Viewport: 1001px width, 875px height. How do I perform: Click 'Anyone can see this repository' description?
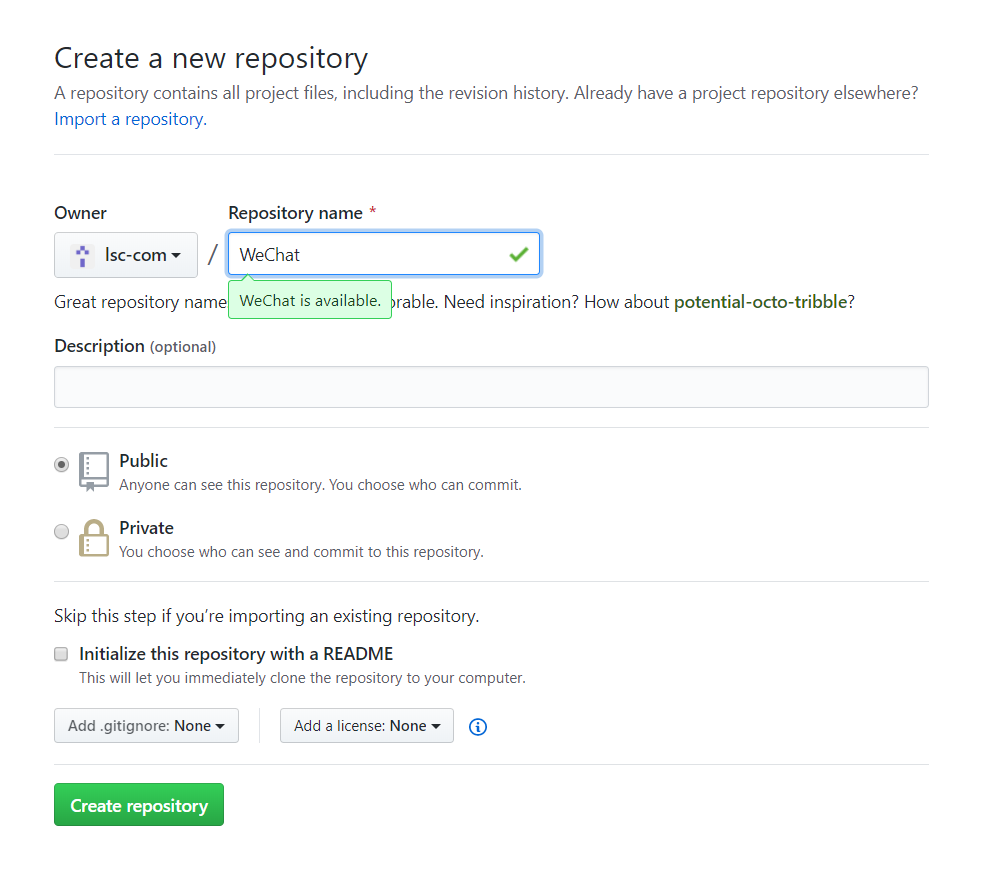tap(320, 485)
